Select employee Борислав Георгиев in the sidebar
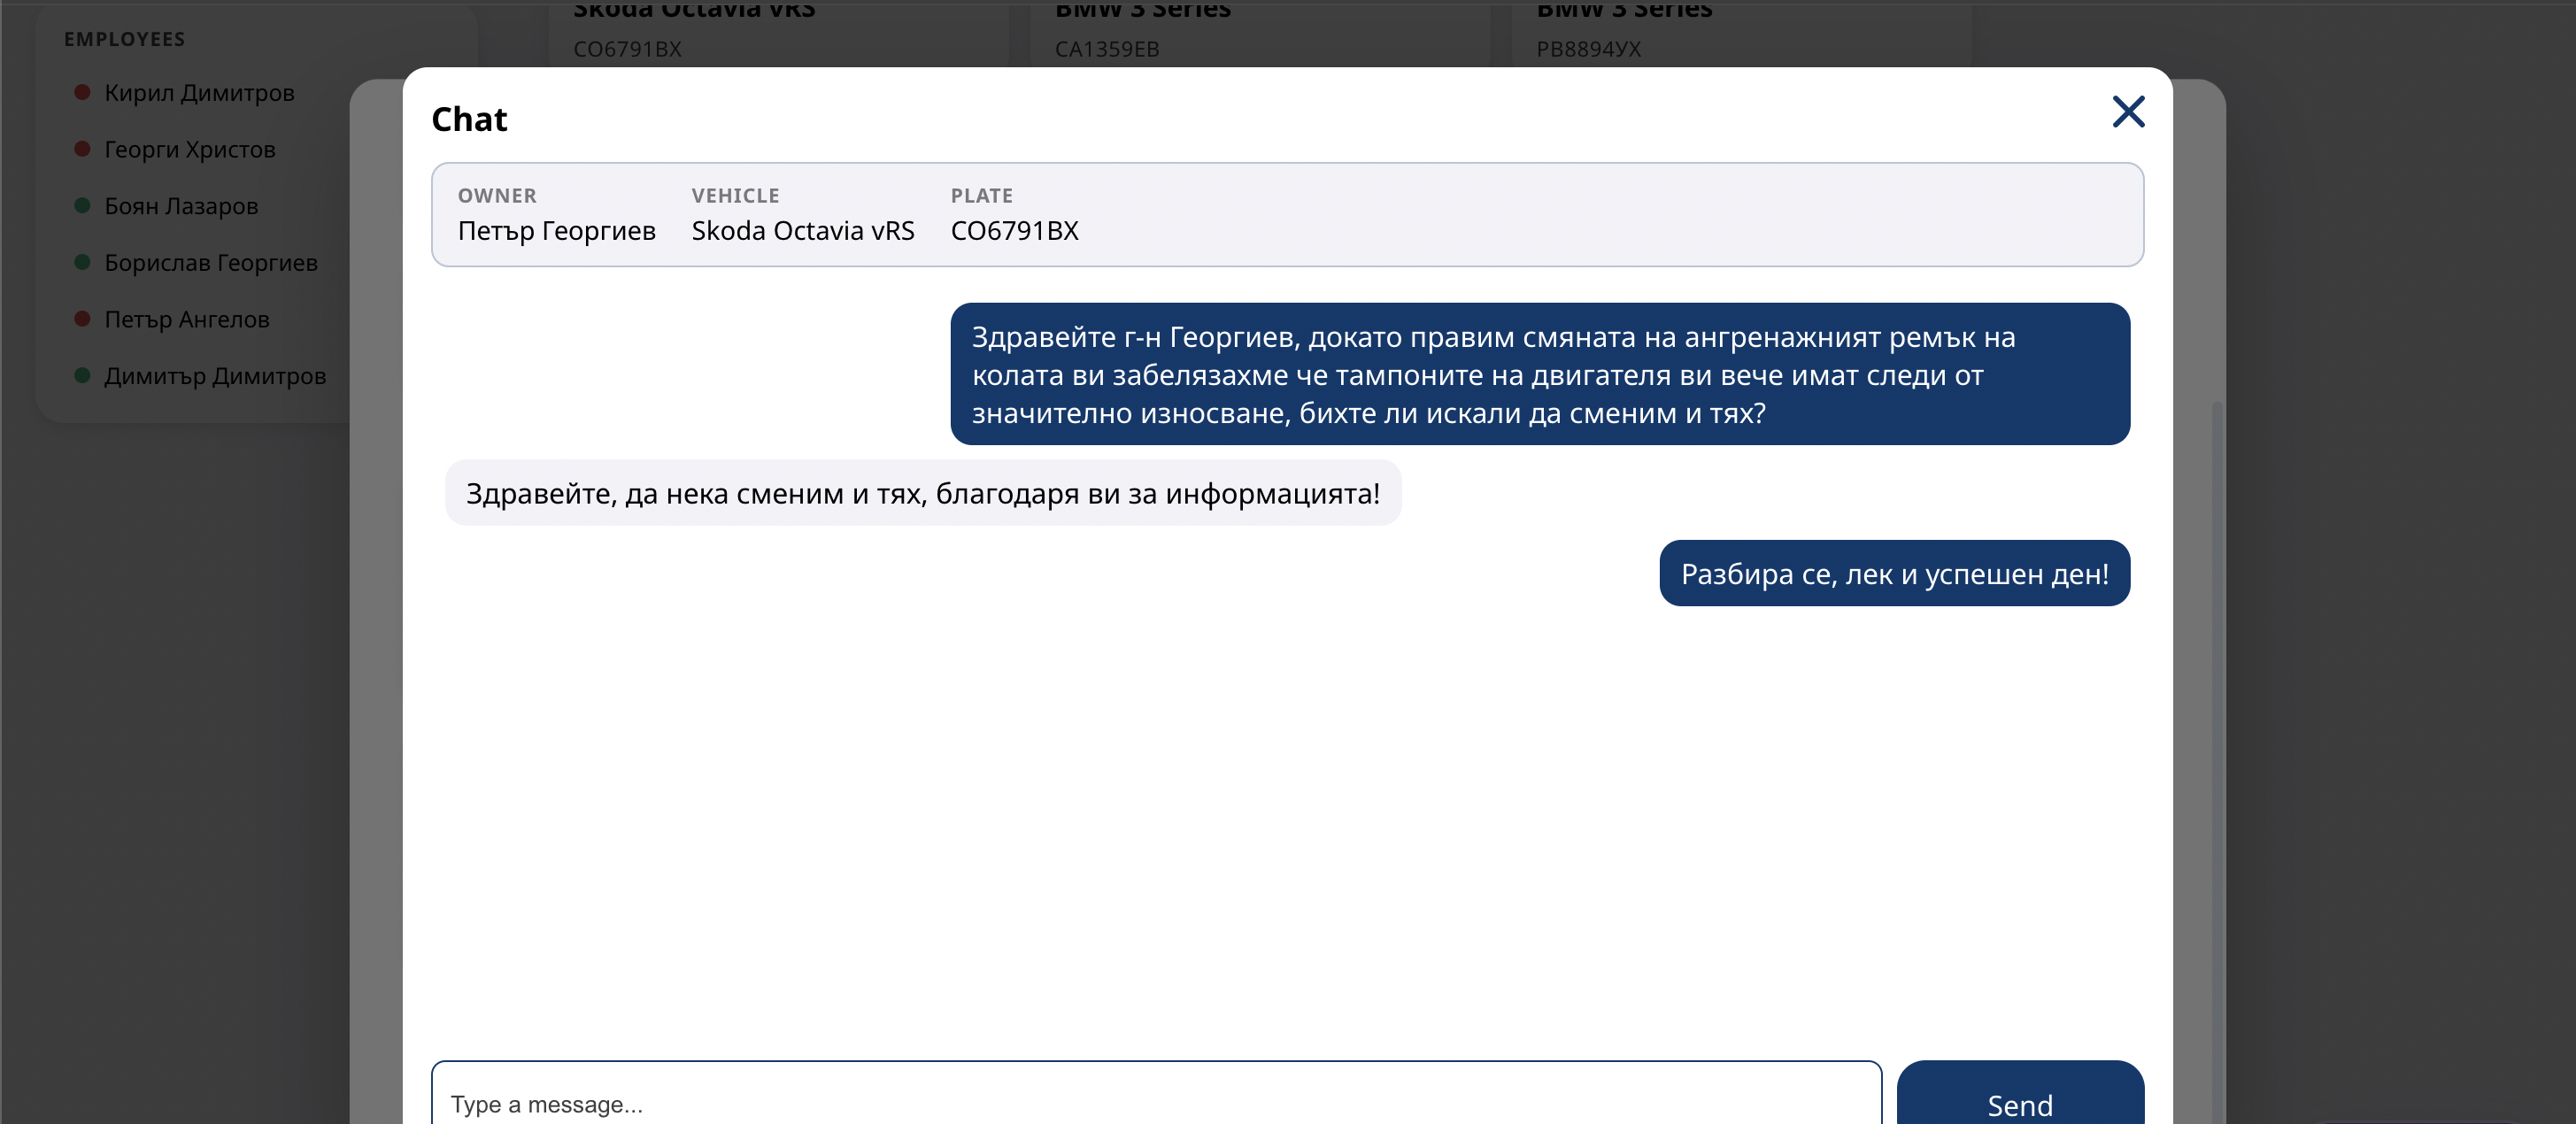 click(x=211, y=263)
